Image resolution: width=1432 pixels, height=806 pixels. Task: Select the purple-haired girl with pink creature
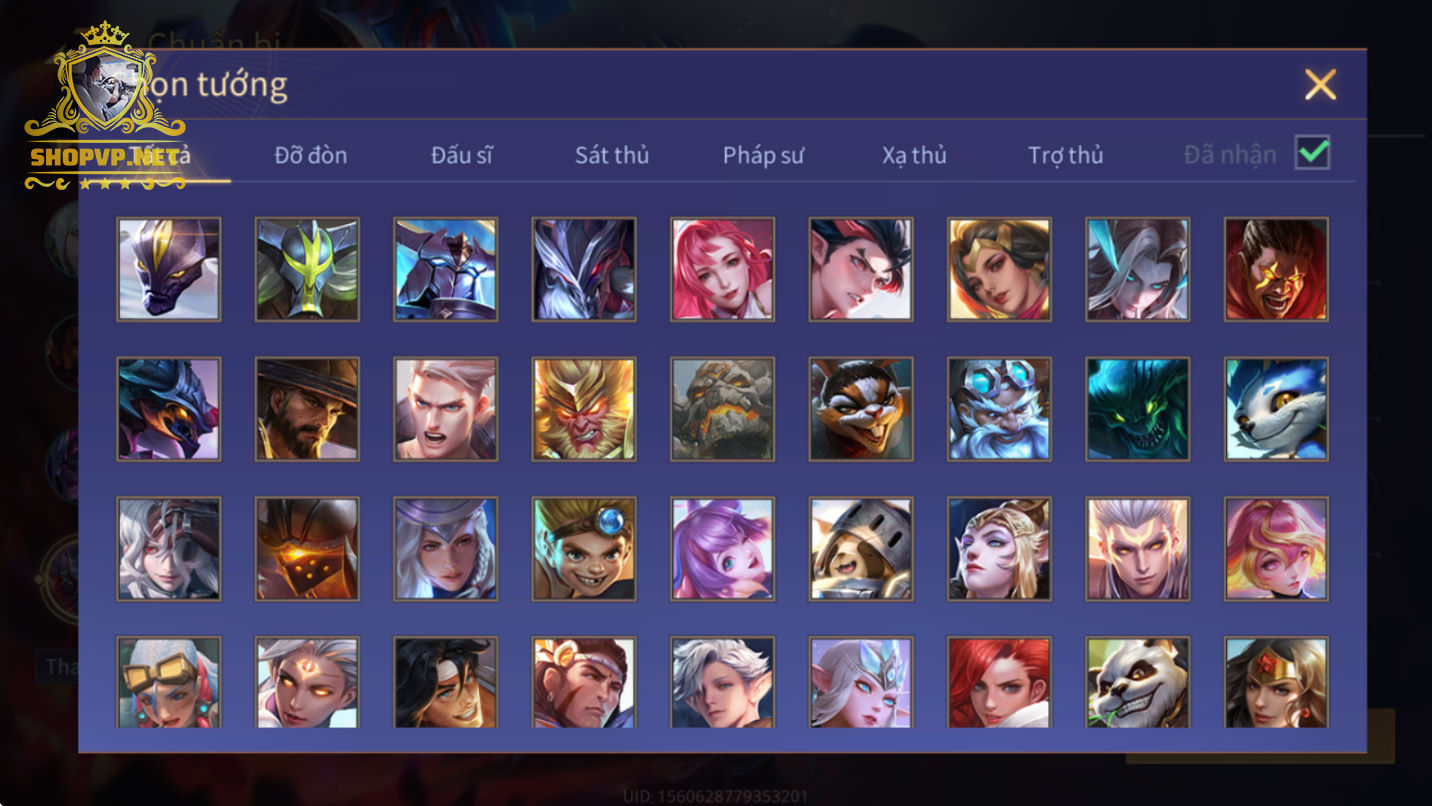coord(722,549)
